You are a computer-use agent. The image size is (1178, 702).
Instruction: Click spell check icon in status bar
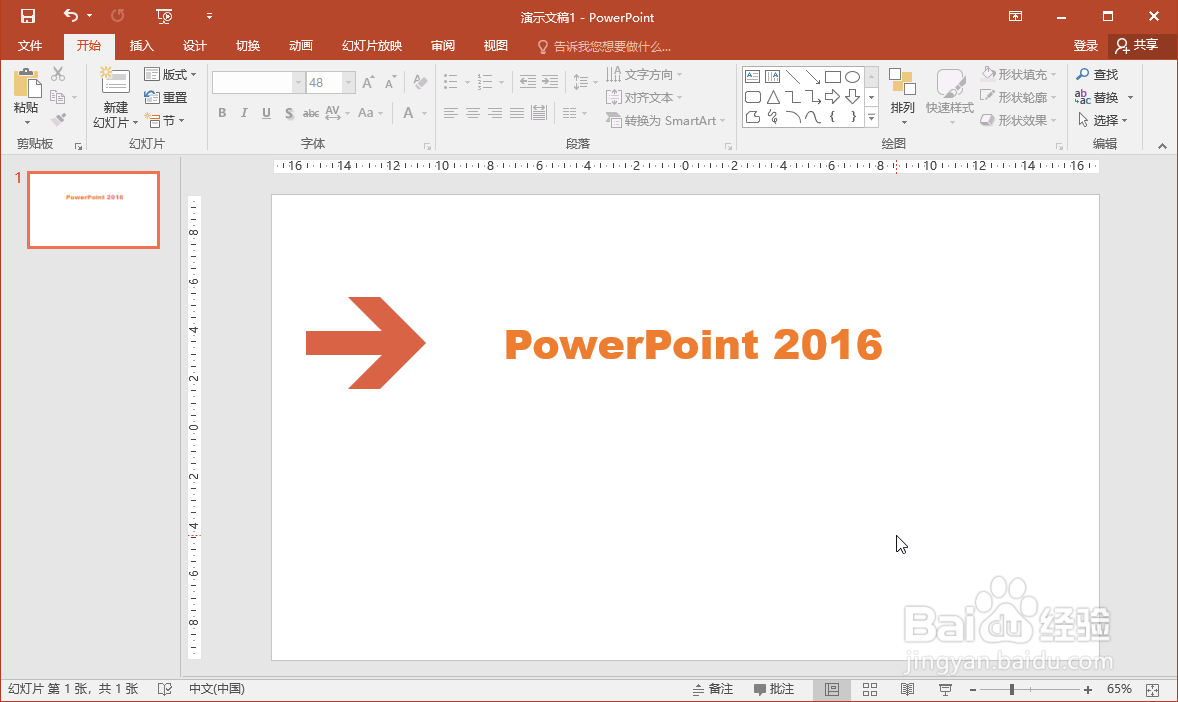tap(165, 688)
